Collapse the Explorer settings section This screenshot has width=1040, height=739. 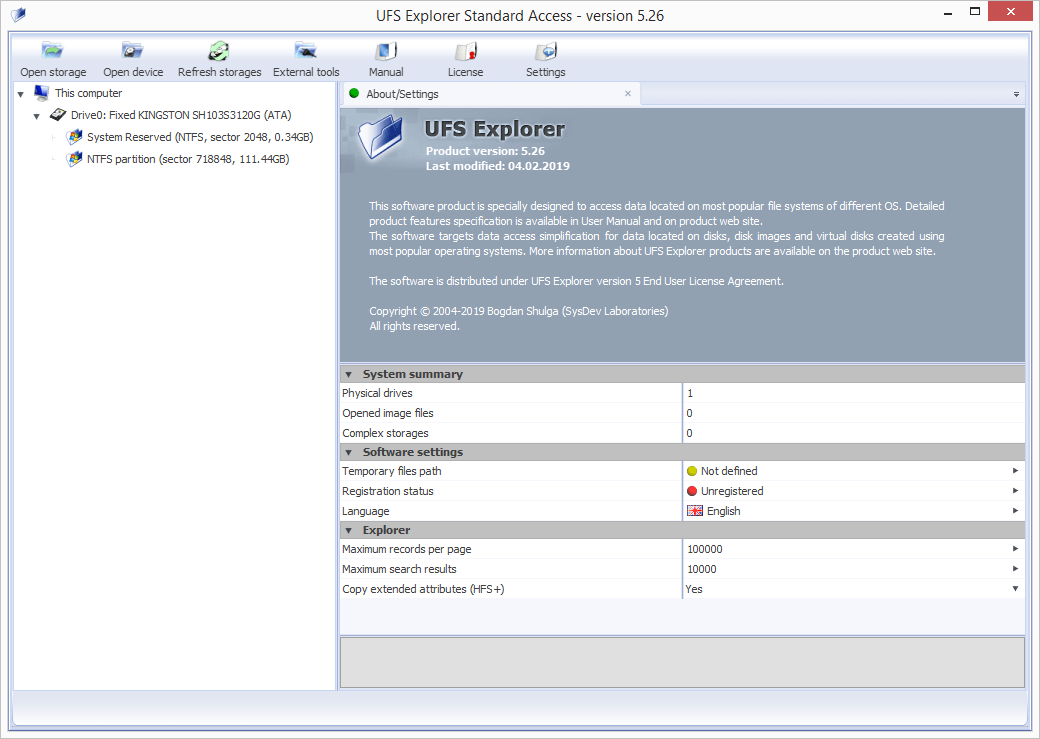click(349, 530)
